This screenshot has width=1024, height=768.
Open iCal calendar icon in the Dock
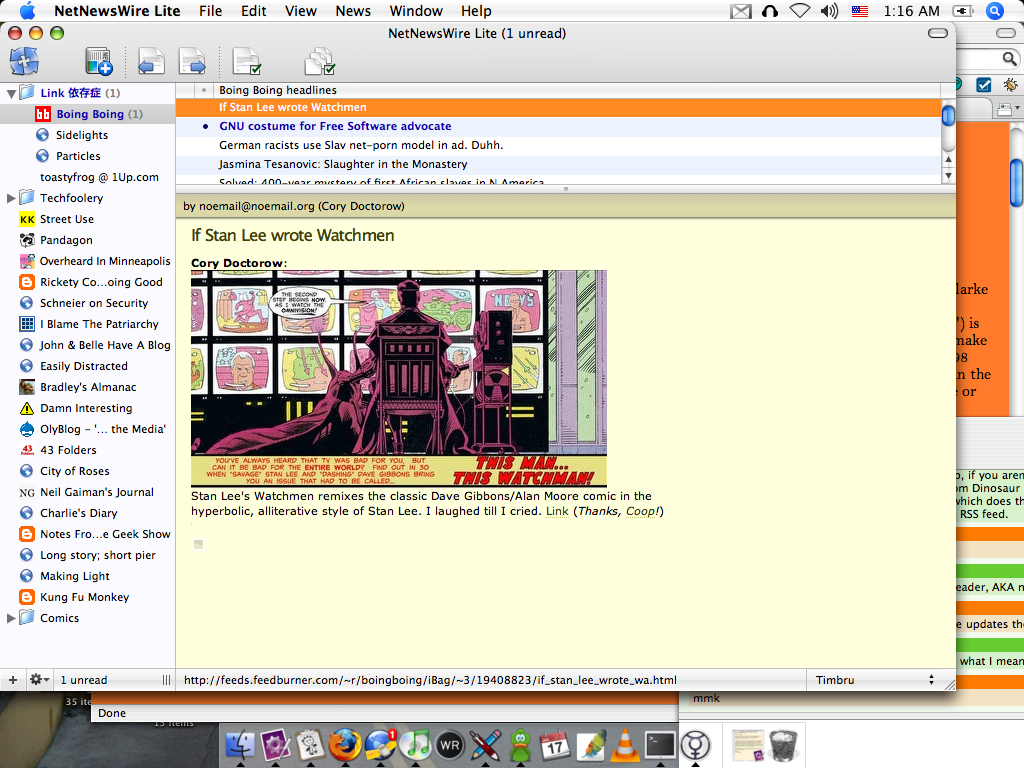555,744
